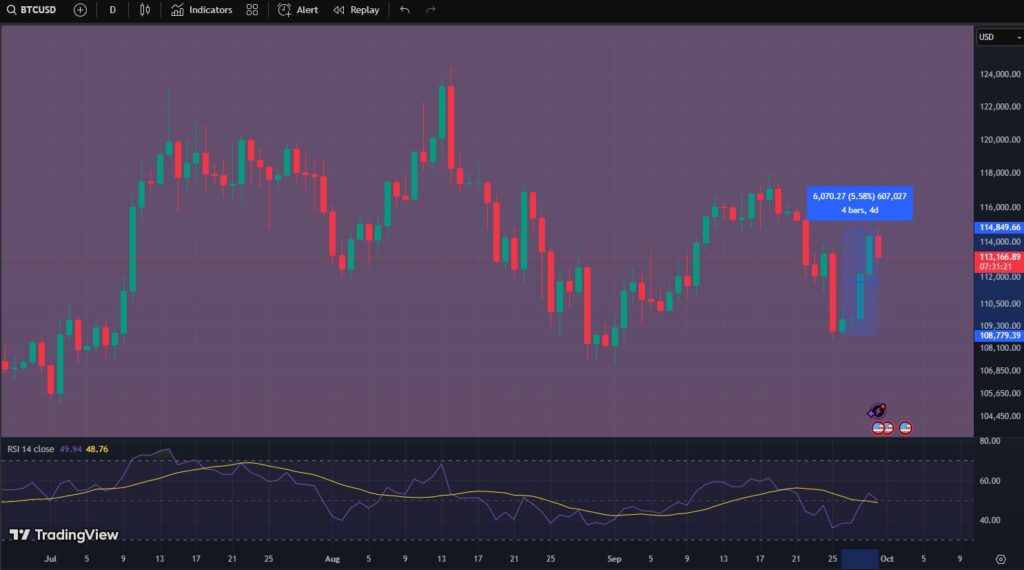Viewport: 1024px width, 570px height.
Task: Open the rocket event marker on chart
Action: pos(876,411)
